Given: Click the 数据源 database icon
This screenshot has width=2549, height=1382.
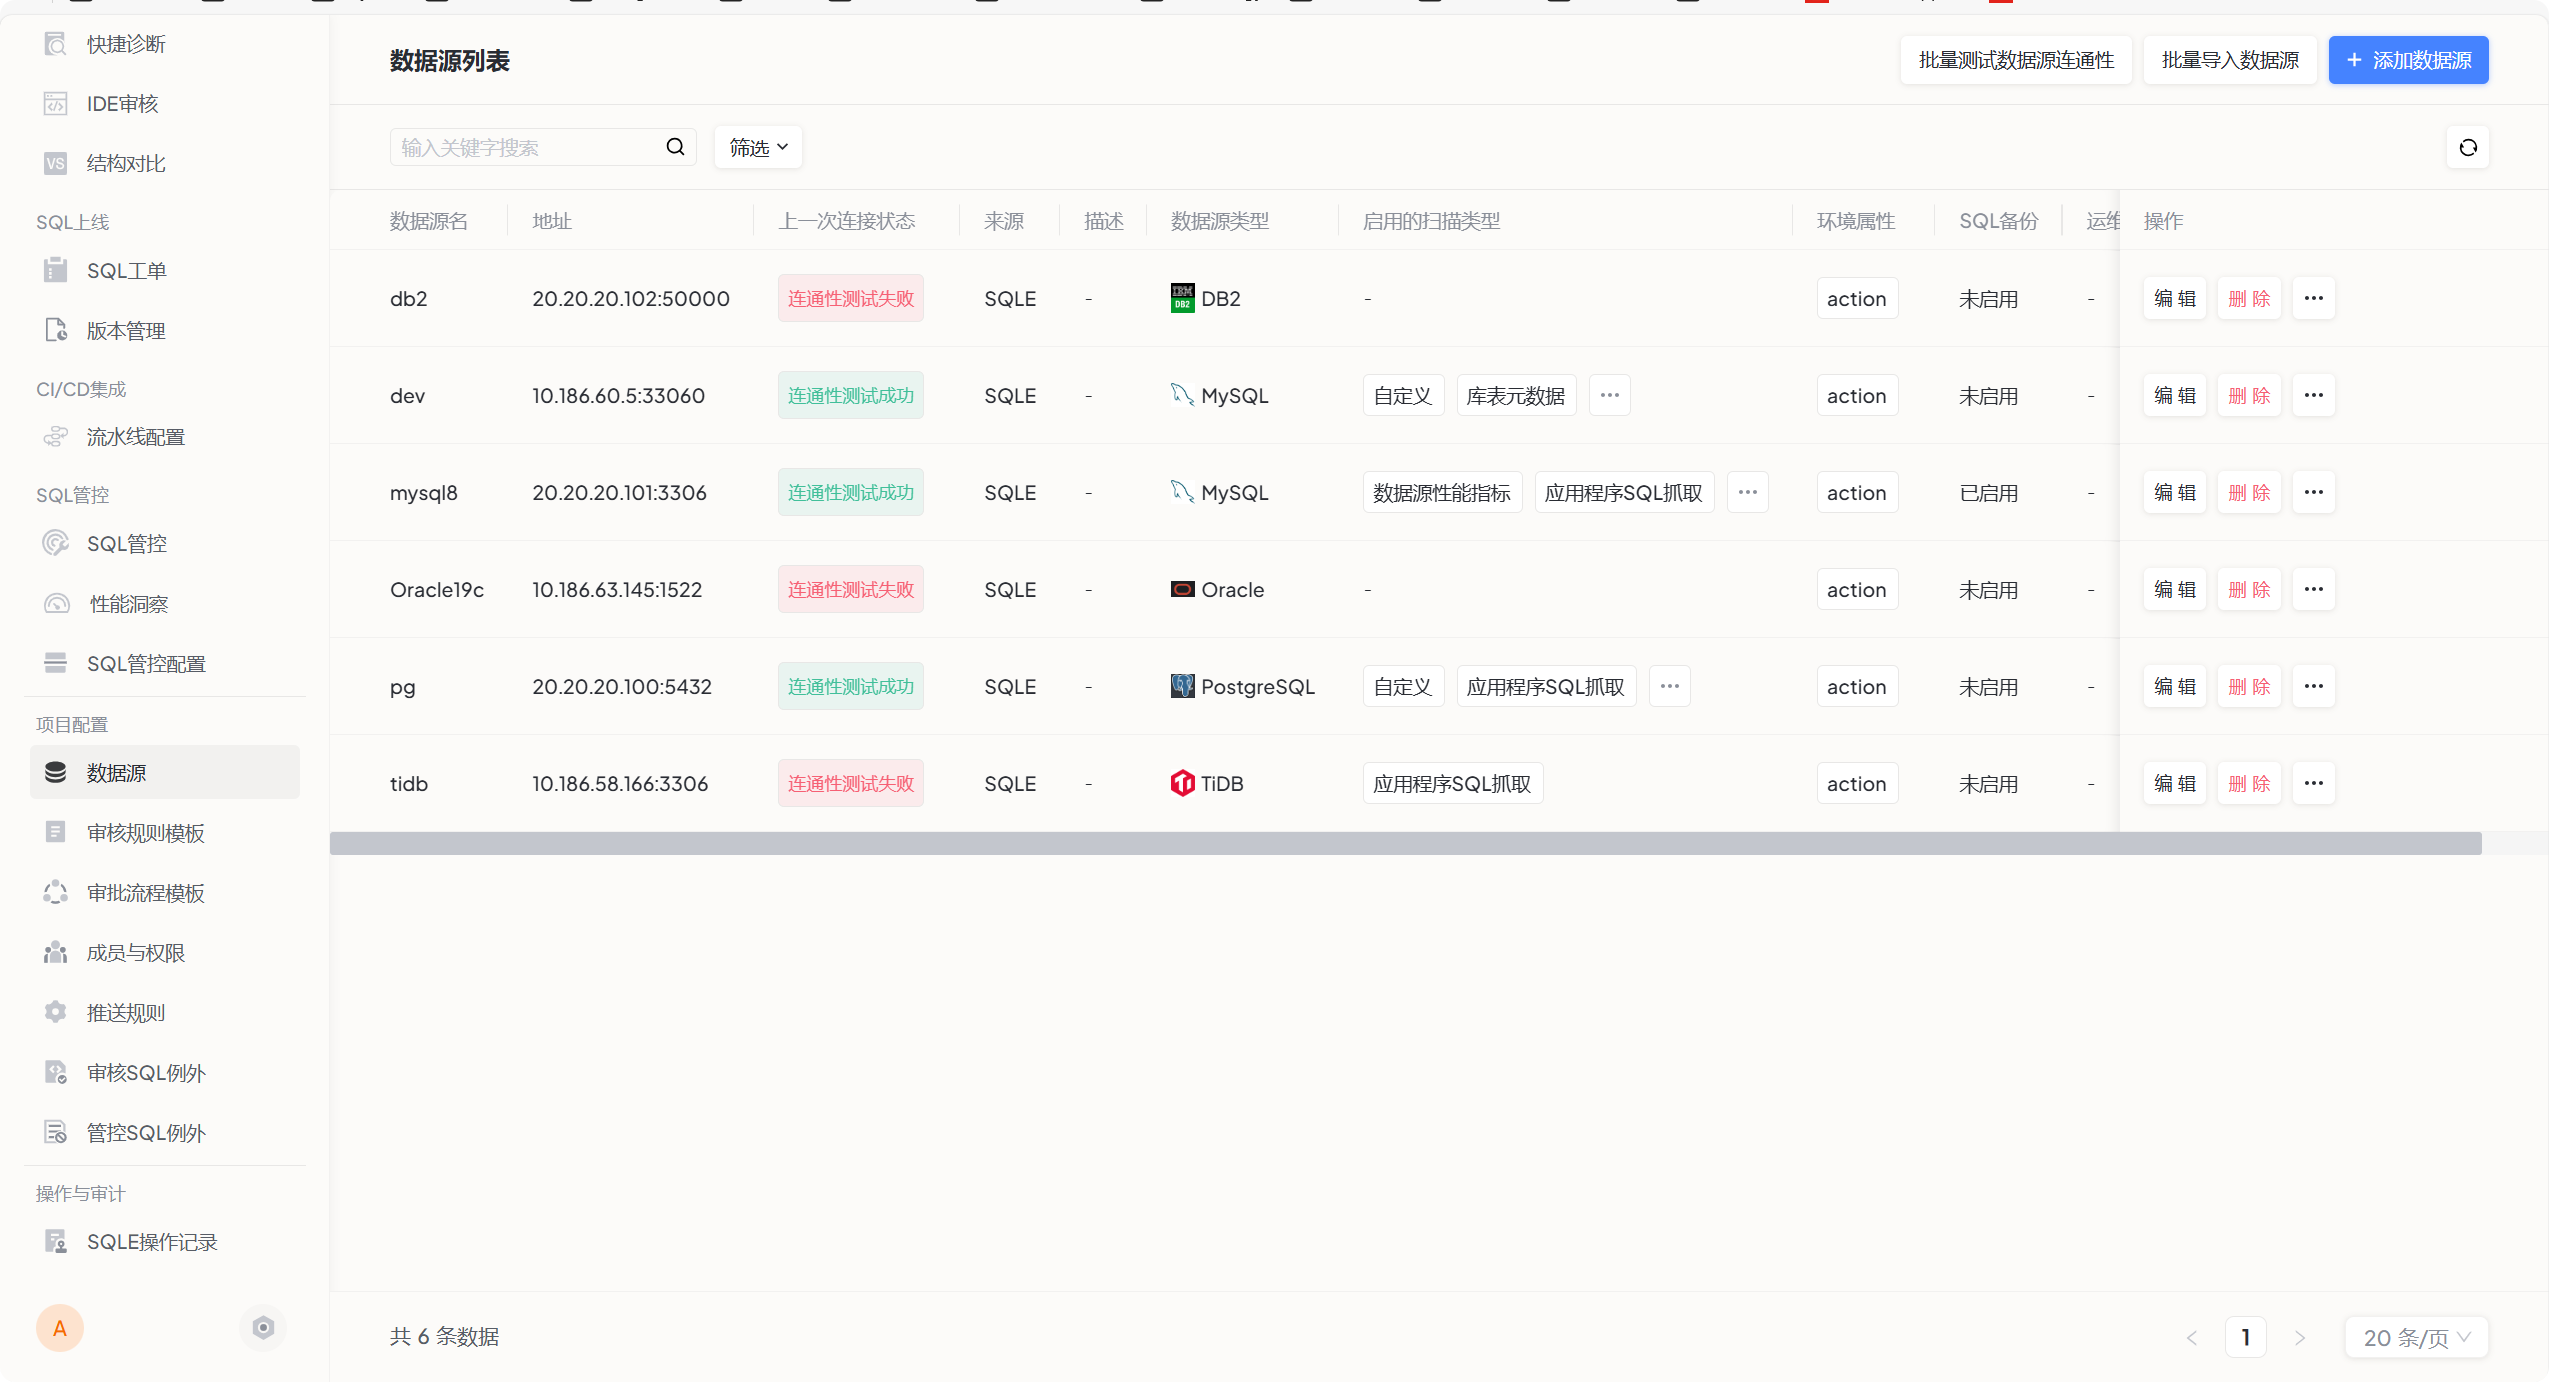Looking at the screenshot, I should (56, 772).
